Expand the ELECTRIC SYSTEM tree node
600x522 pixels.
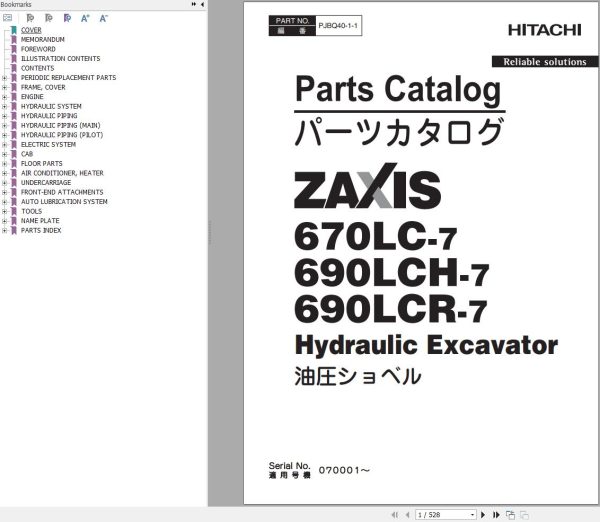pos(5,145)
